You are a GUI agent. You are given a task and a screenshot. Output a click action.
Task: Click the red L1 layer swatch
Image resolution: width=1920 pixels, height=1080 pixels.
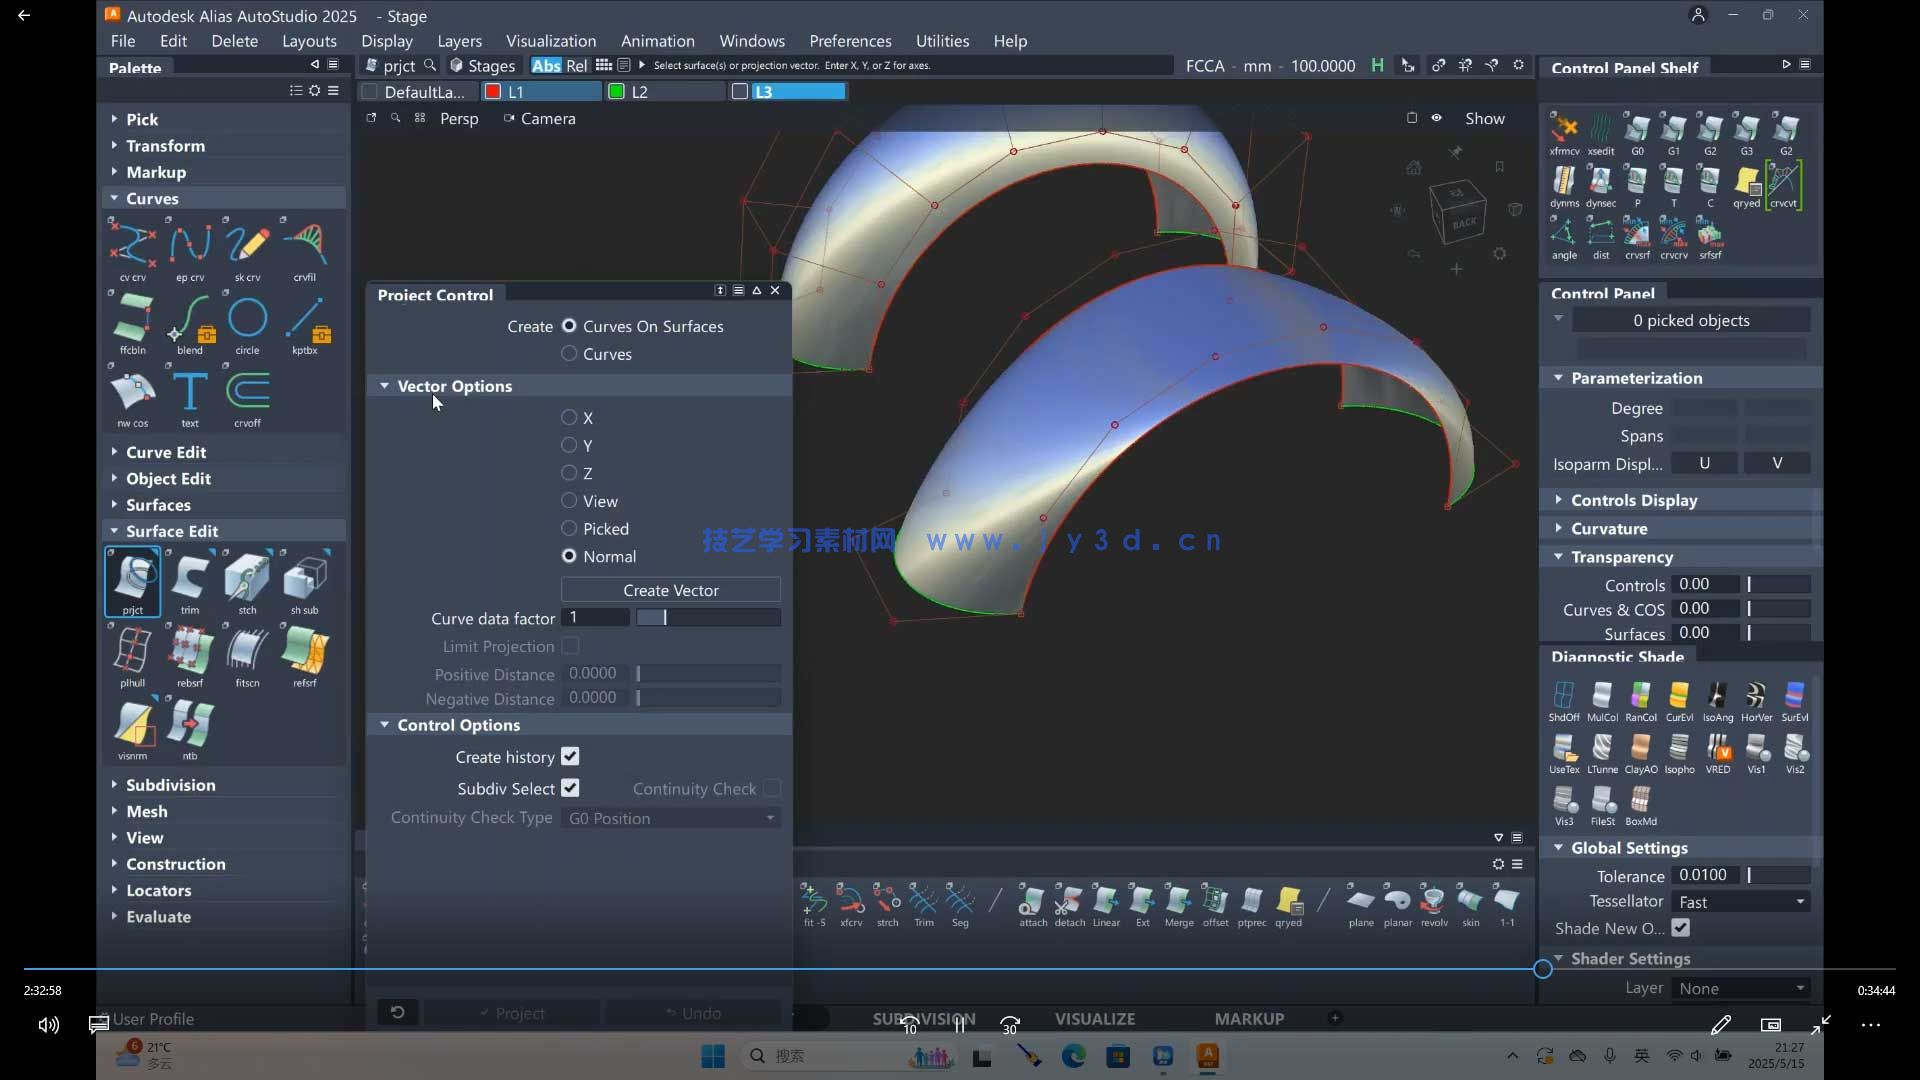493,92
